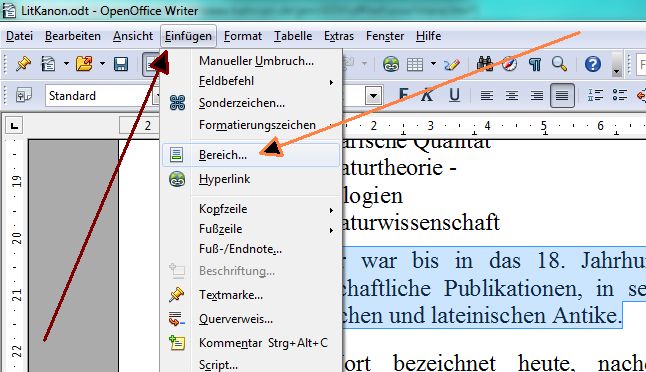Enable justified alignment button
Screen dimensions: 646x372
(562, 96)
